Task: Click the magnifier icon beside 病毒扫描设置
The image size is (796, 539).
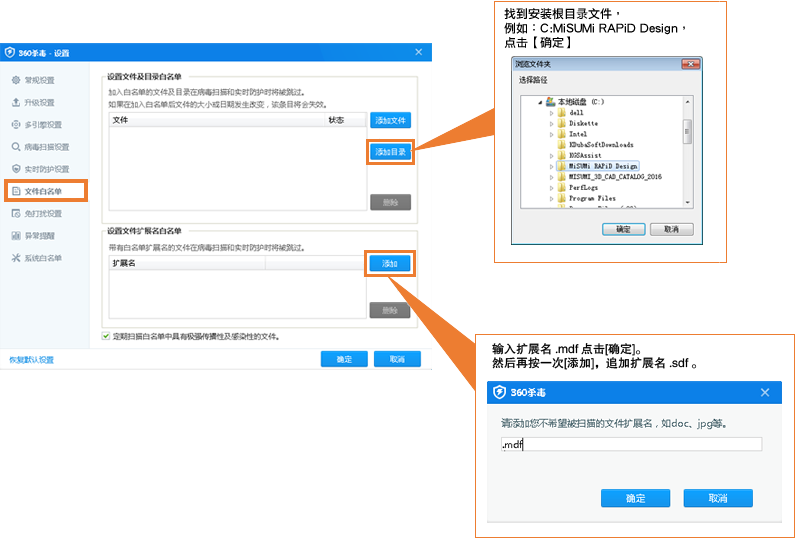Action: 16,147
